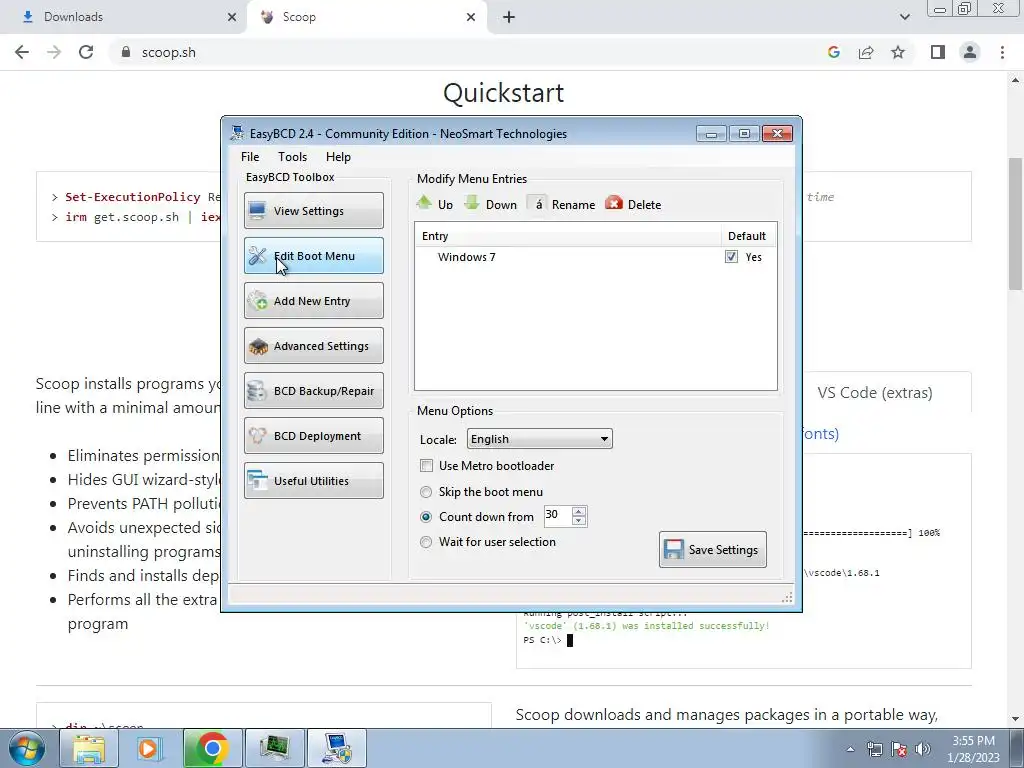
Task: Show hidden tray icons arrow
Action: (850, 749)
